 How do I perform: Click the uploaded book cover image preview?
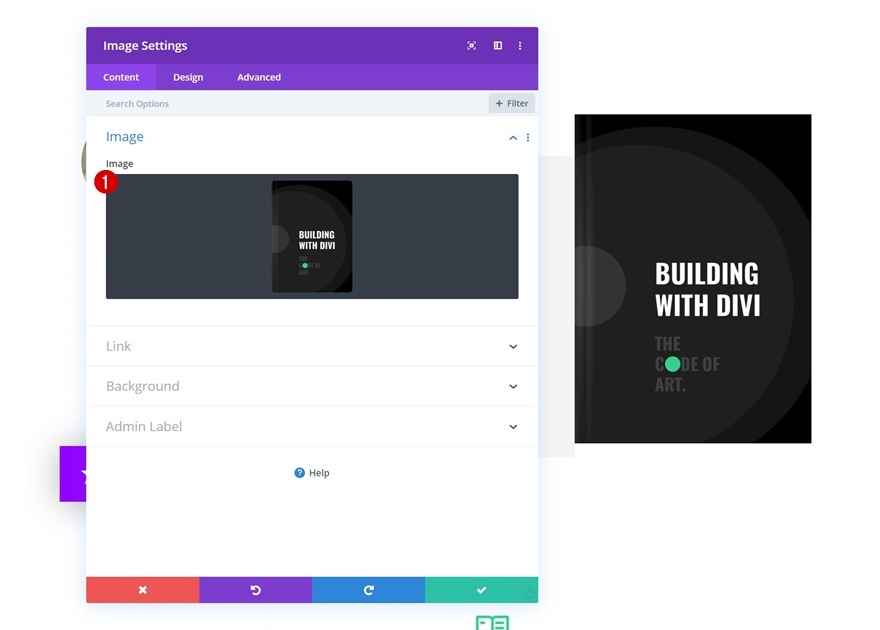point(312,236)
